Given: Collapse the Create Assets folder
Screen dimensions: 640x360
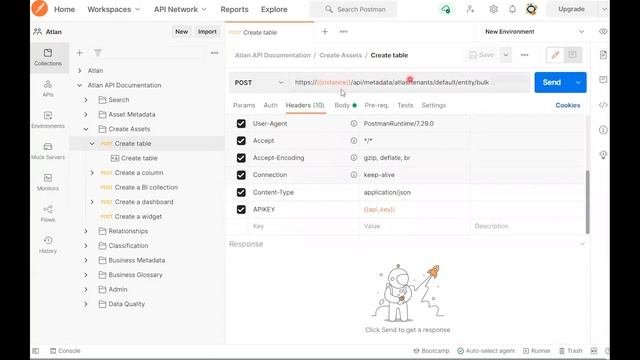Looking at the screenshot, I should click(x=86, y=129).
